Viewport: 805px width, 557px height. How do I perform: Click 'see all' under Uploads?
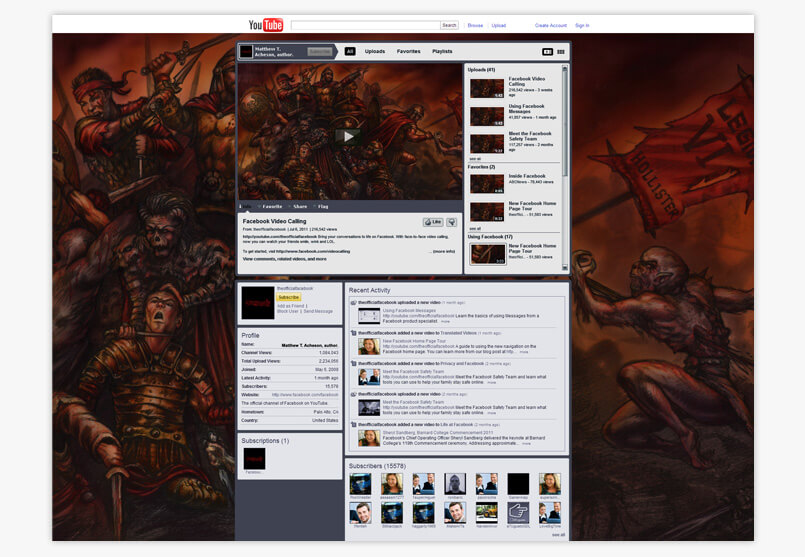[x=475, y=159]
